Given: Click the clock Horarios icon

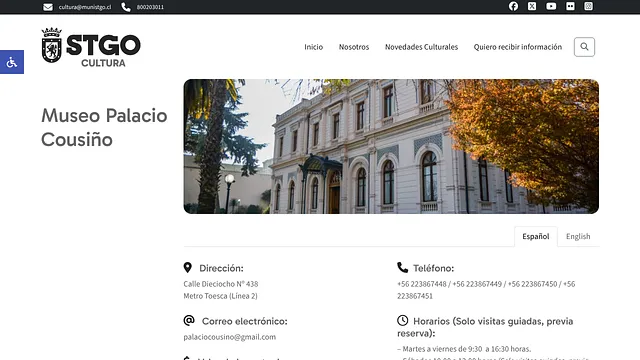Looking at the screenshot, I should pos(402,320).
